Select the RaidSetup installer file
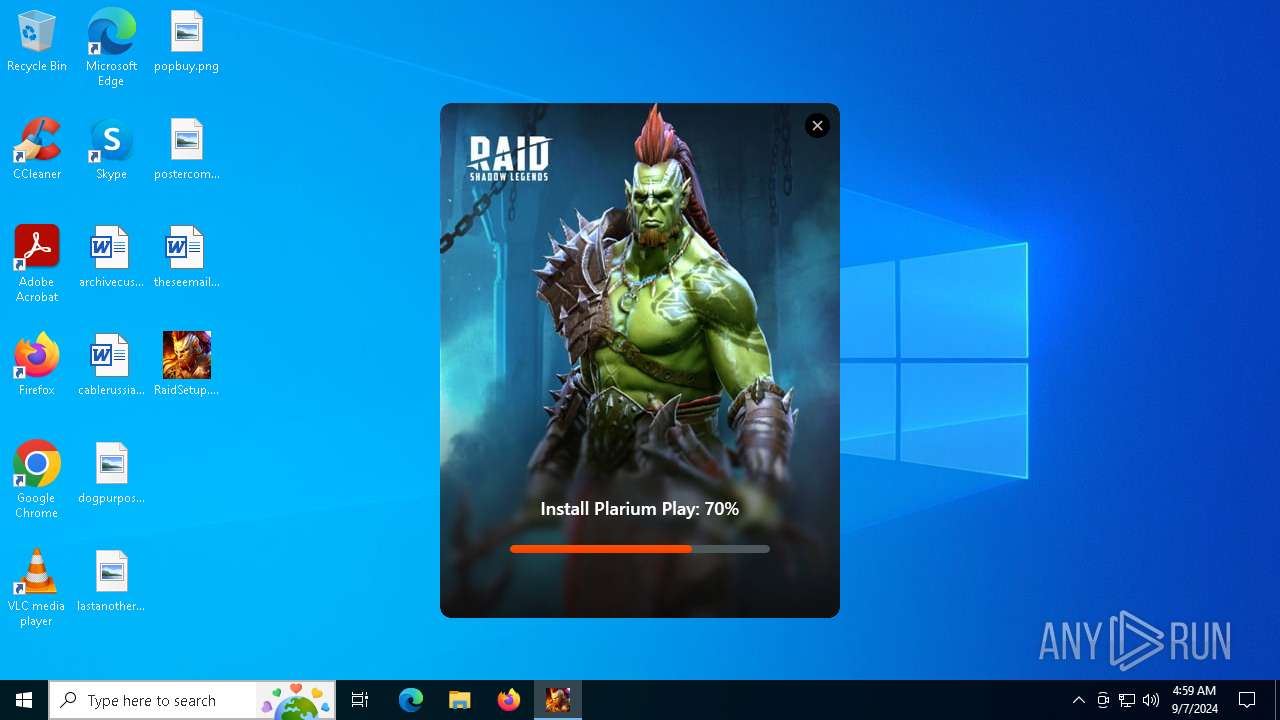The height and width of the screenshot is (720, 1280). coord(186,366)
